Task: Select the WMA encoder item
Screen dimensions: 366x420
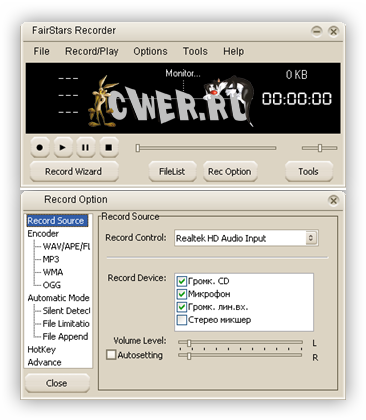Action: 53,272
